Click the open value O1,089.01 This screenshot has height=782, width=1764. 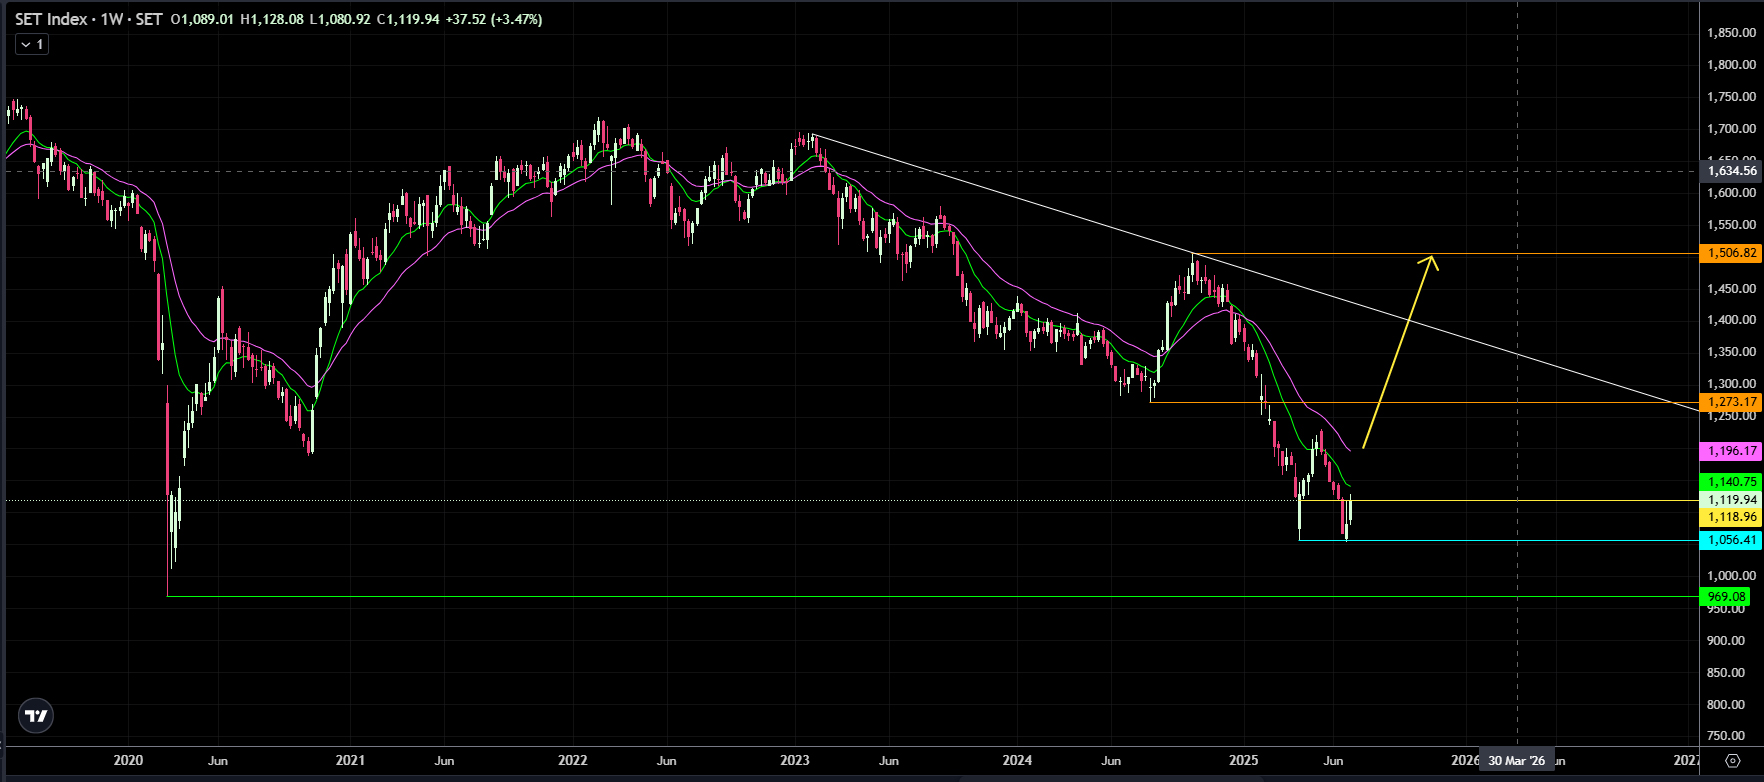(x=203, y=19)
